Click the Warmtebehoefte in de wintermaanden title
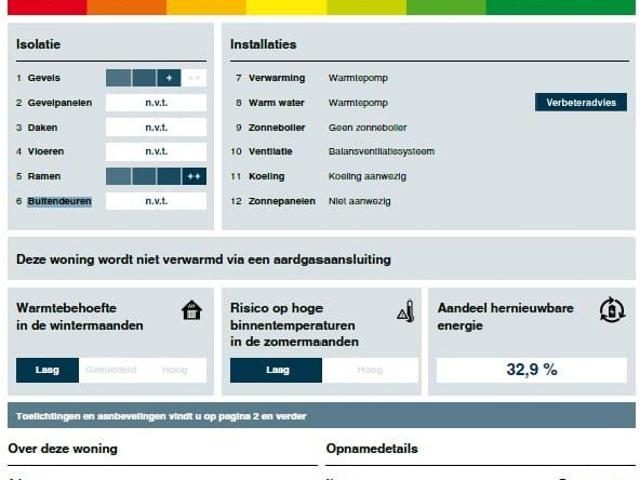This screenshot has width=640, height=480. pos(80,317)
